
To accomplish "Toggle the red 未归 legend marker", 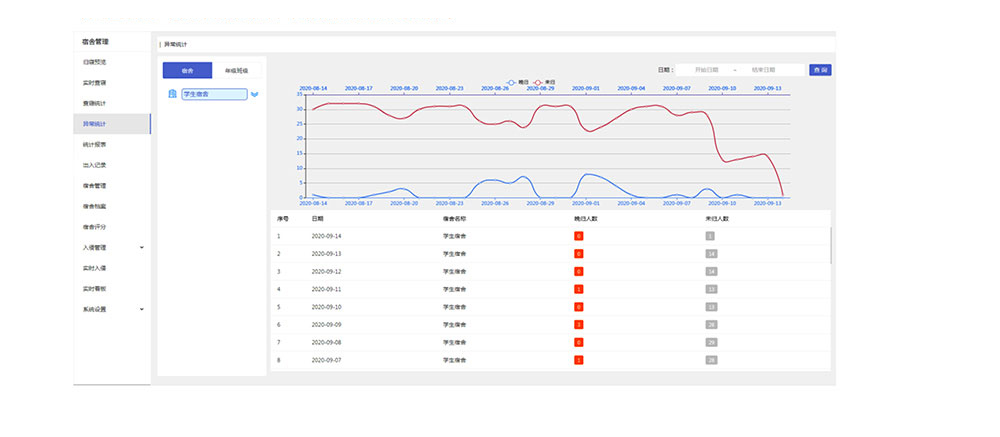I will coord(538,82).
